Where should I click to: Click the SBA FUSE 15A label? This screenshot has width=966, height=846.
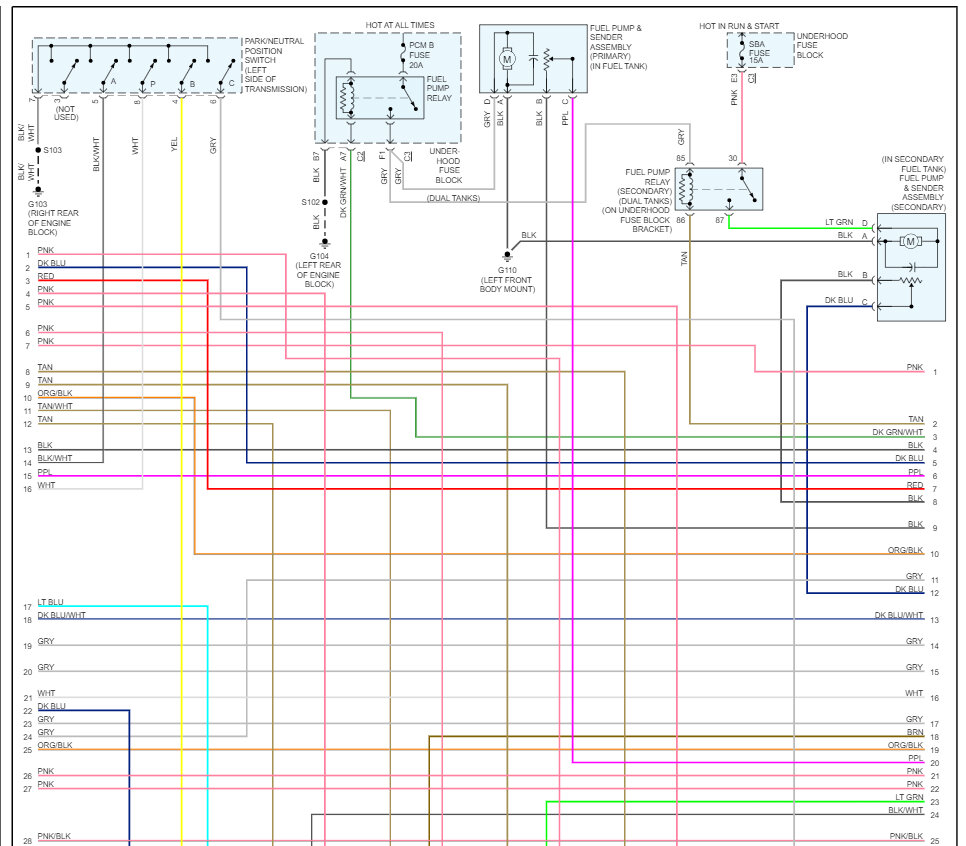point(759,52)
